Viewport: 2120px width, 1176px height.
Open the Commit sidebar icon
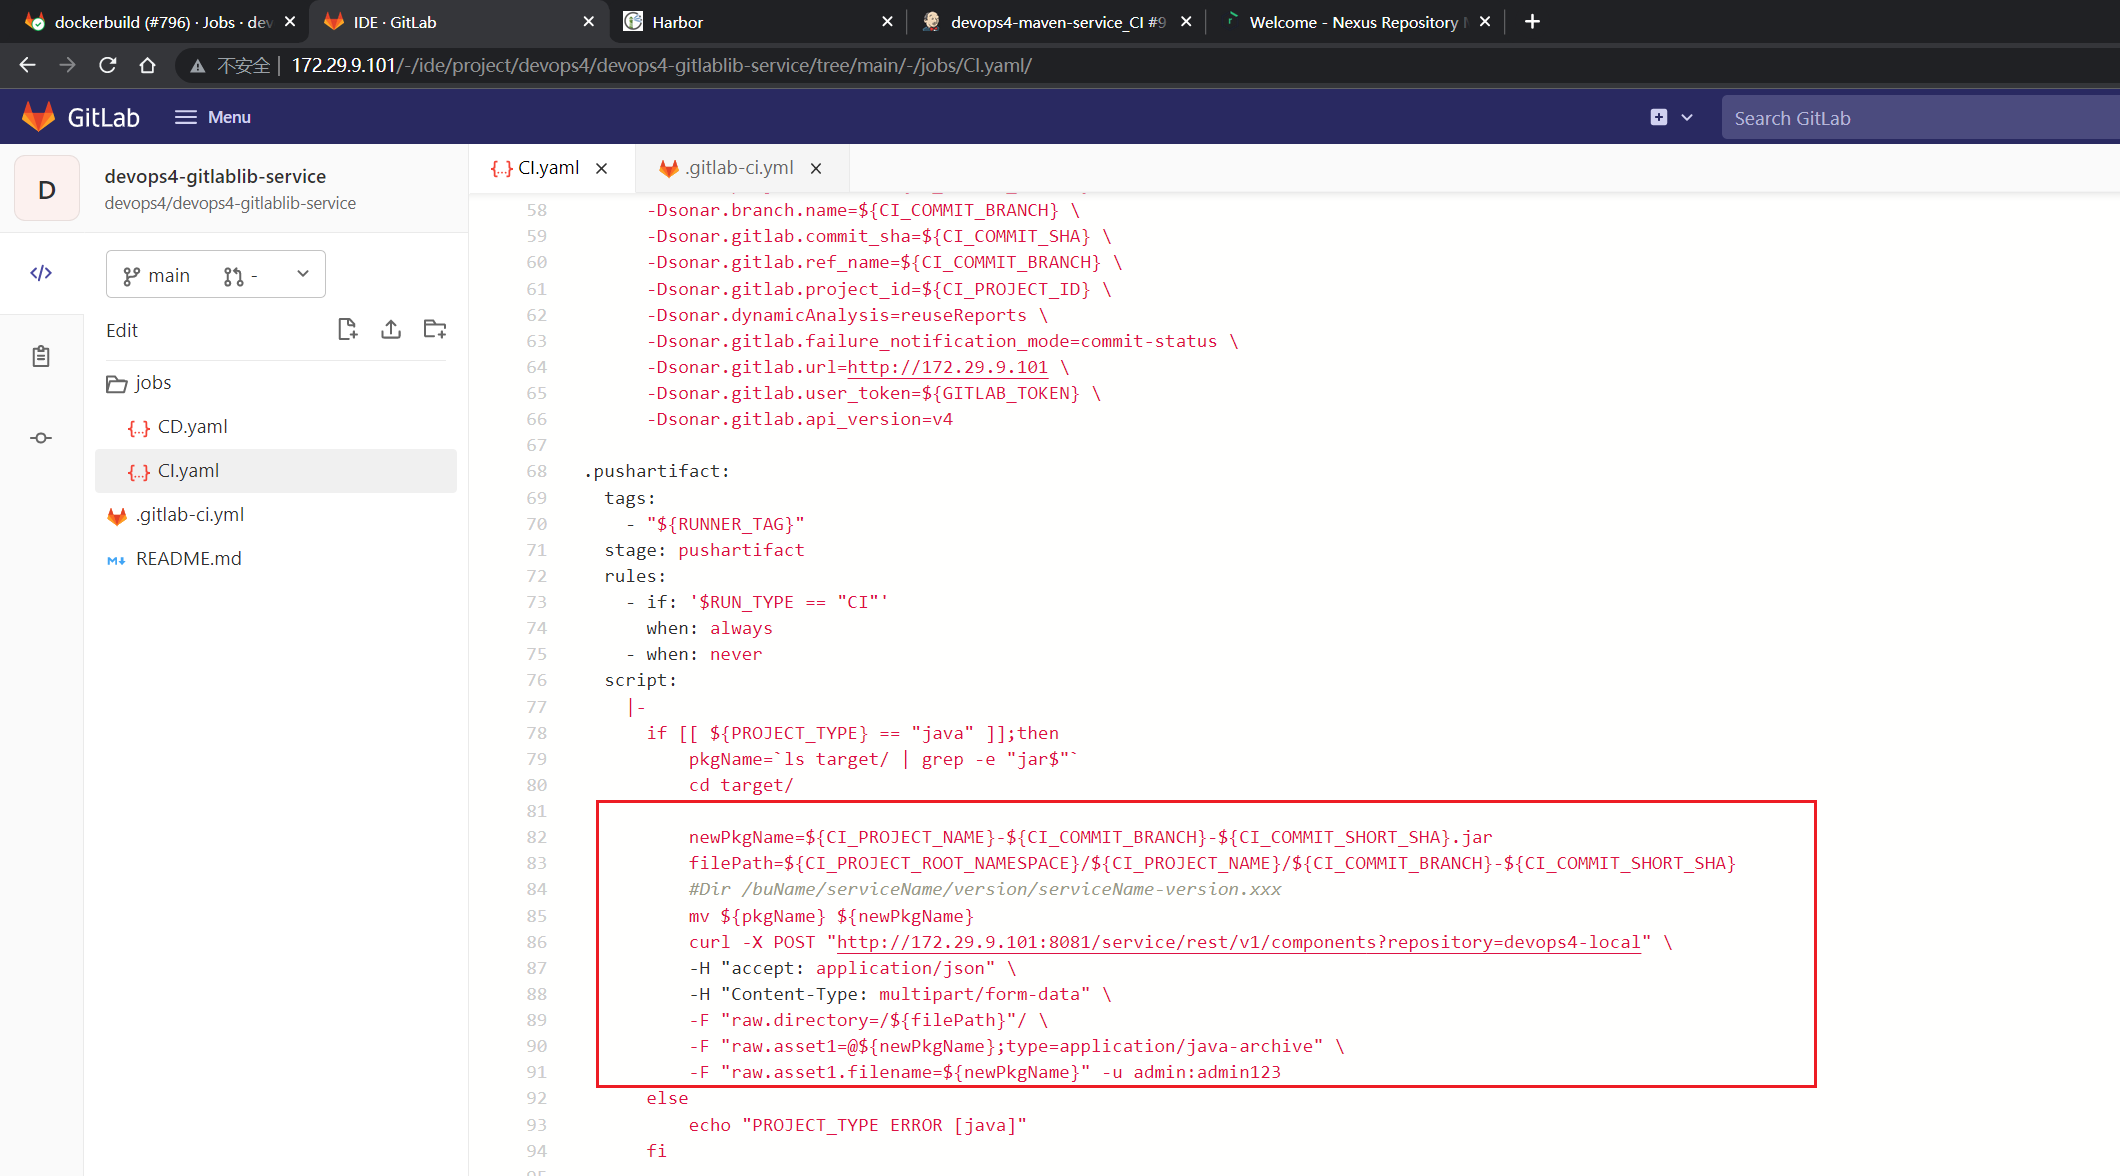pos(41,438)
